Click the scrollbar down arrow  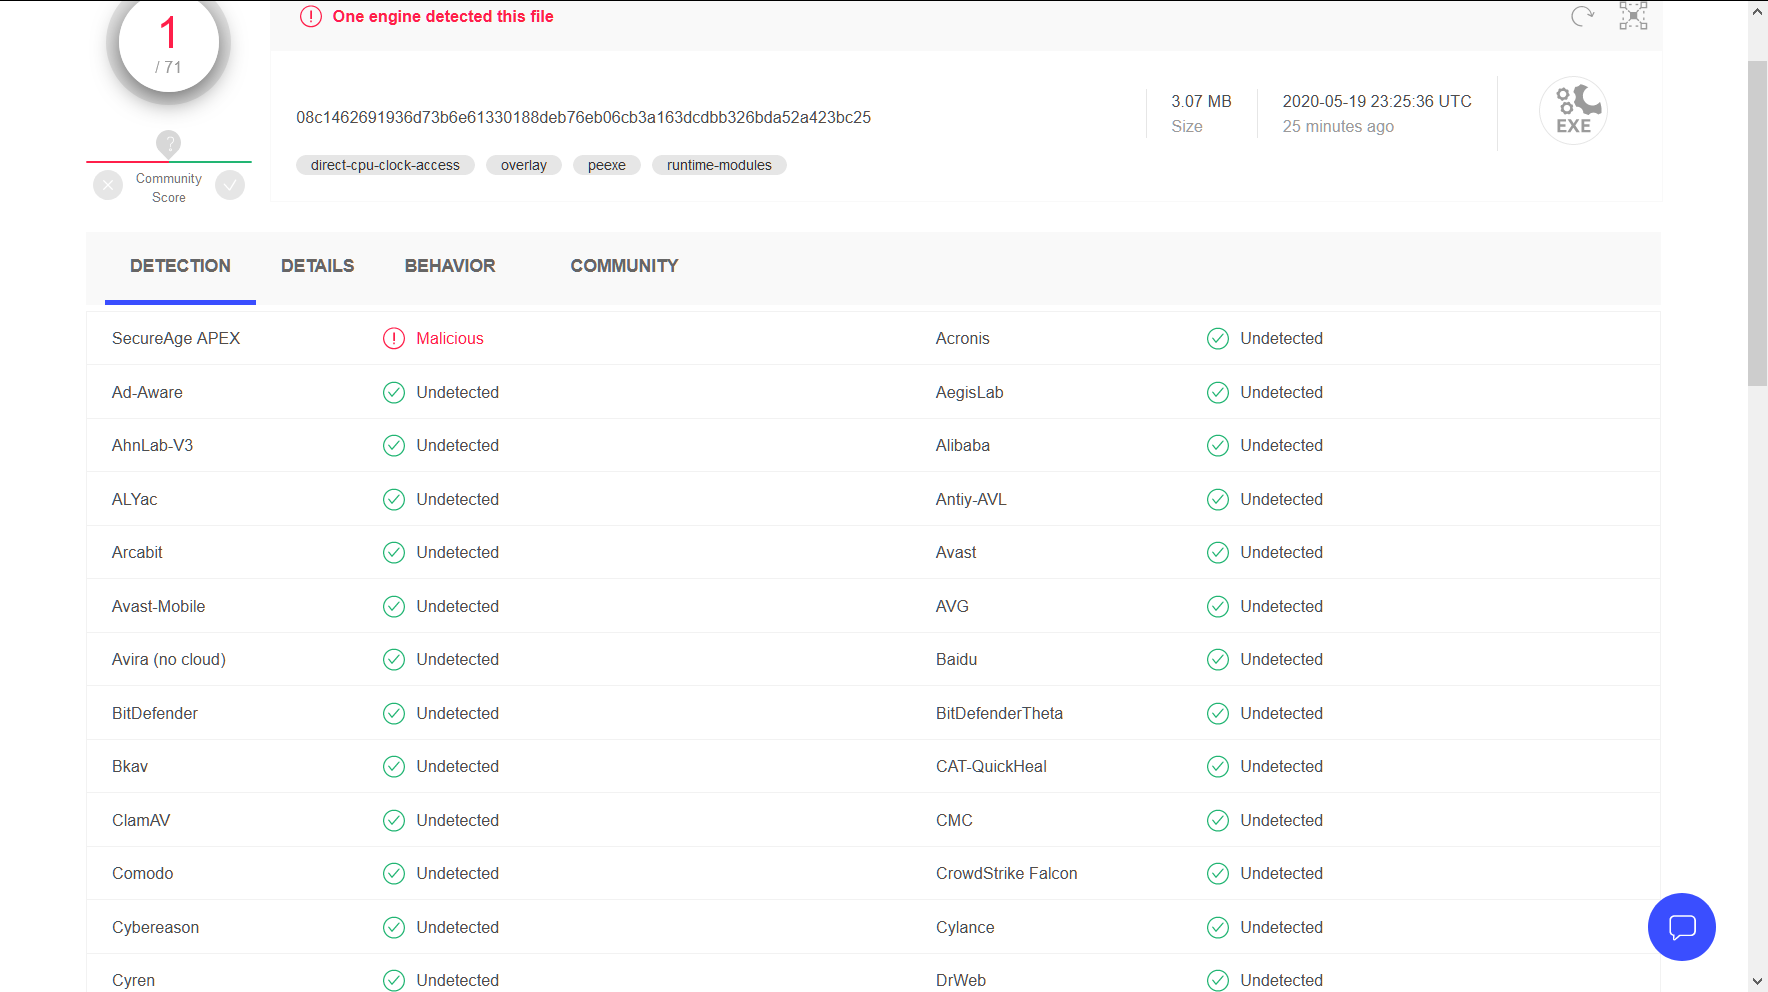point(1757,981)
